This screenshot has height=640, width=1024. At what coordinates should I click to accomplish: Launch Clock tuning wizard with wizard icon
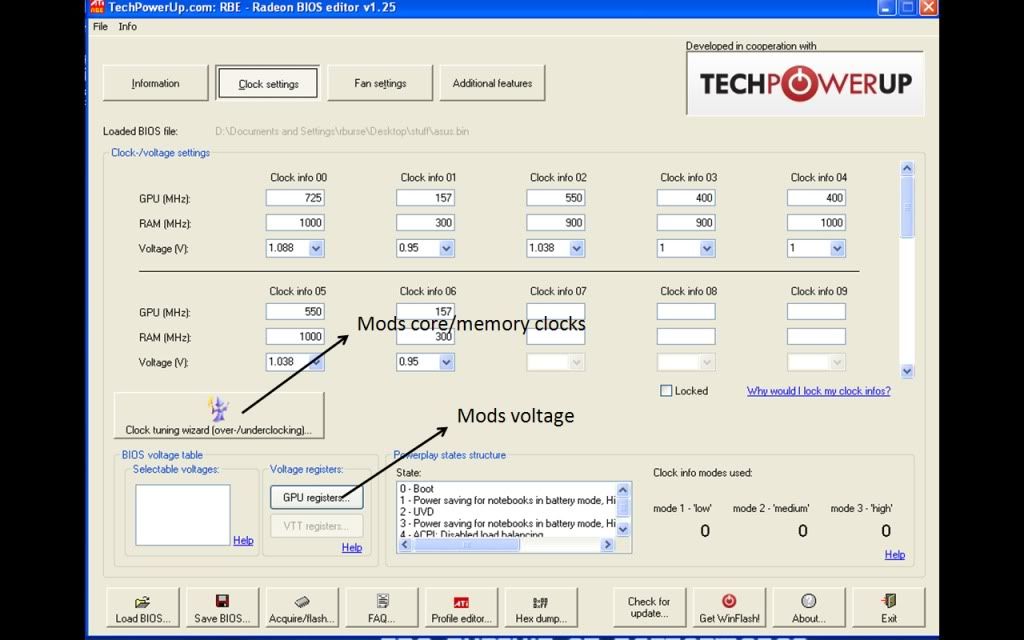(219, 415)
